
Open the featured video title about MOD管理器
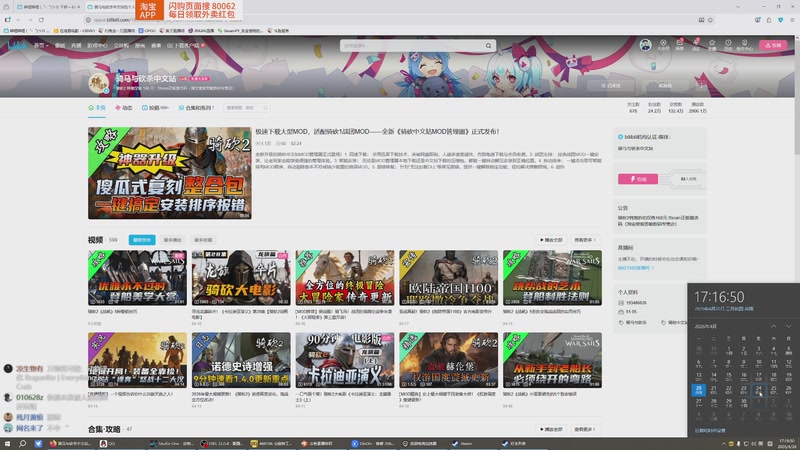(x=377, y=132)
